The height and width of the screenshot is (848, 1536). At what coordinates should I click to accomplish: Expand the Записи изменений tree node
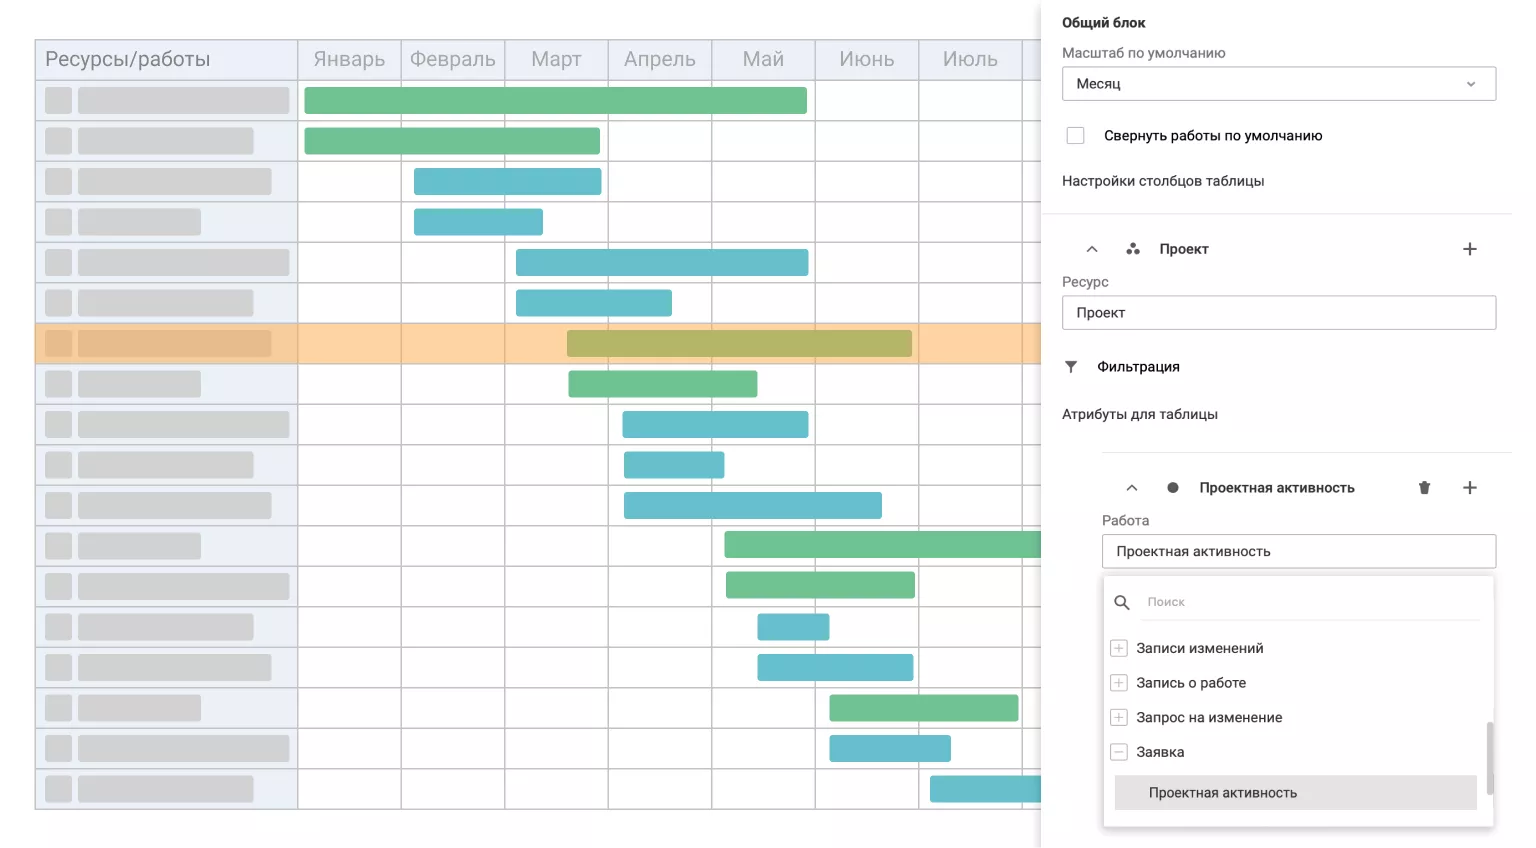pyautogui.click(x=1119, y=648)
